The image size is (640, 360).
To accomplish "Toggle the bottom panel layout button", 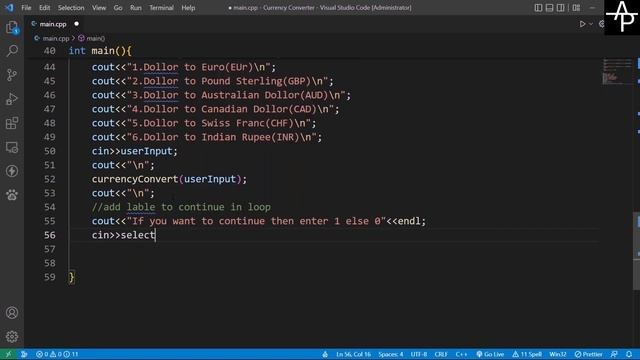I will point(549,8).
